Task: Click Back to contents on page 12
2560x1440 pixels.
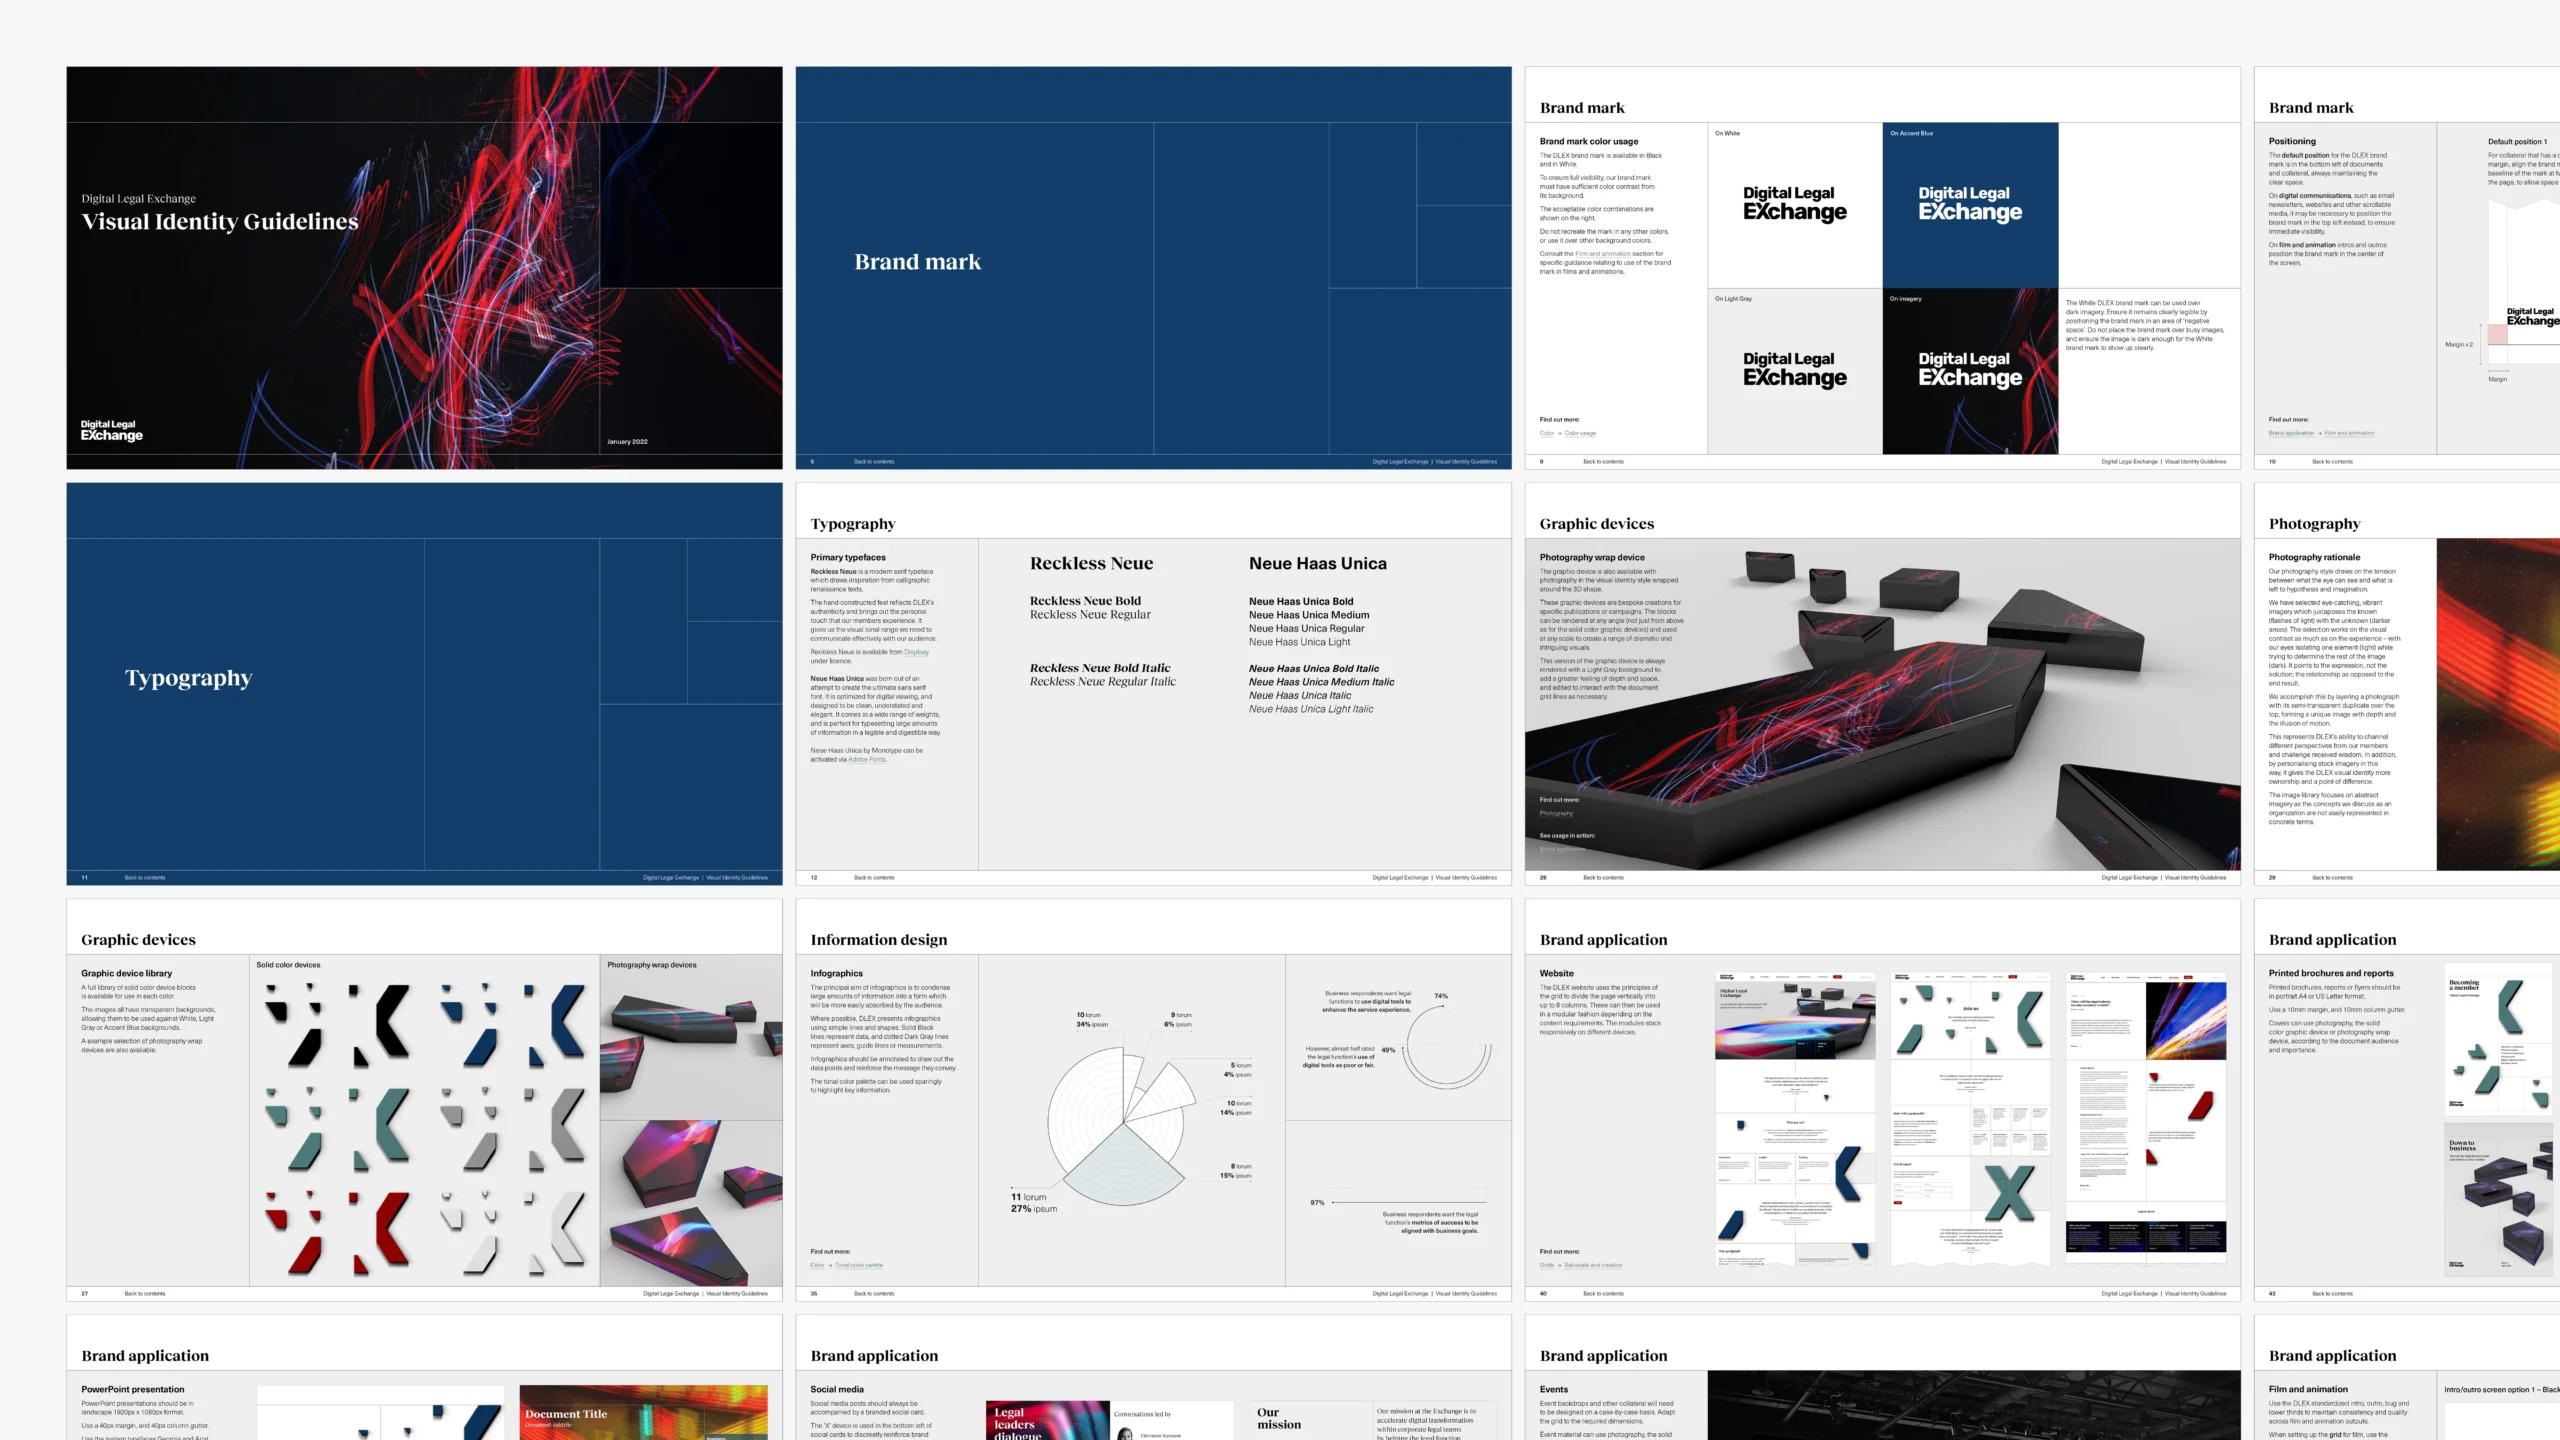Action: (874, 878)
